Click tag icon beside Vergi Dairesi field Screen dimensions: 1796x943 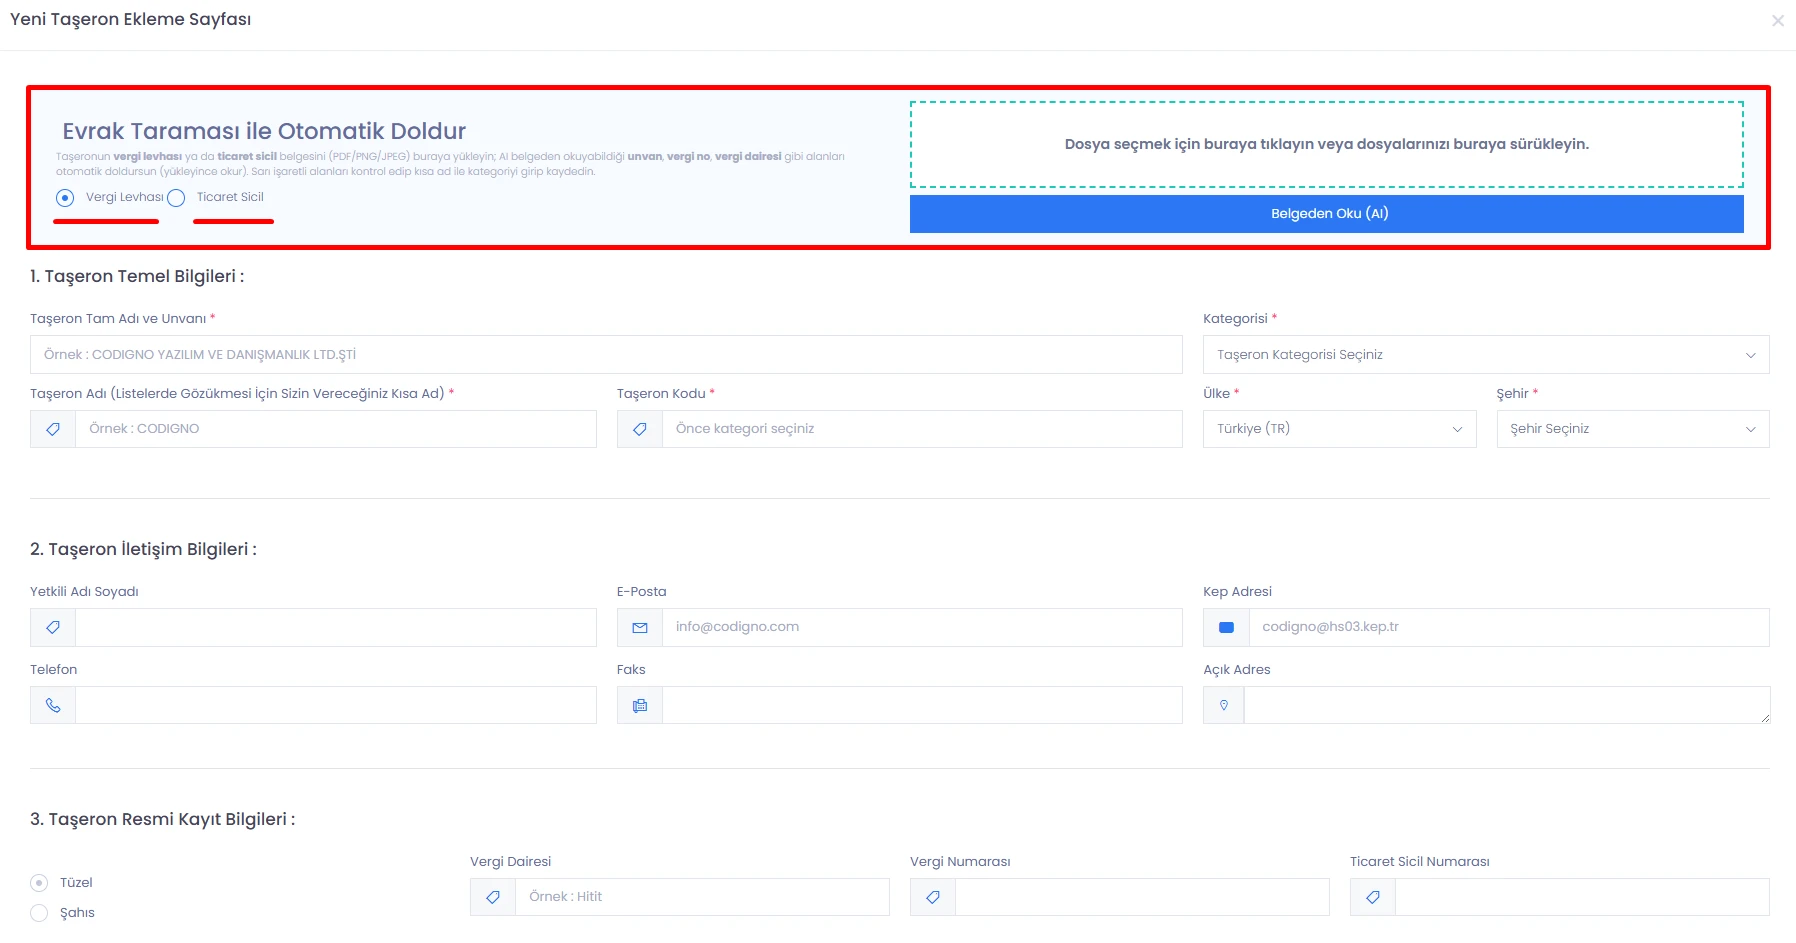[x=493, y=897]
